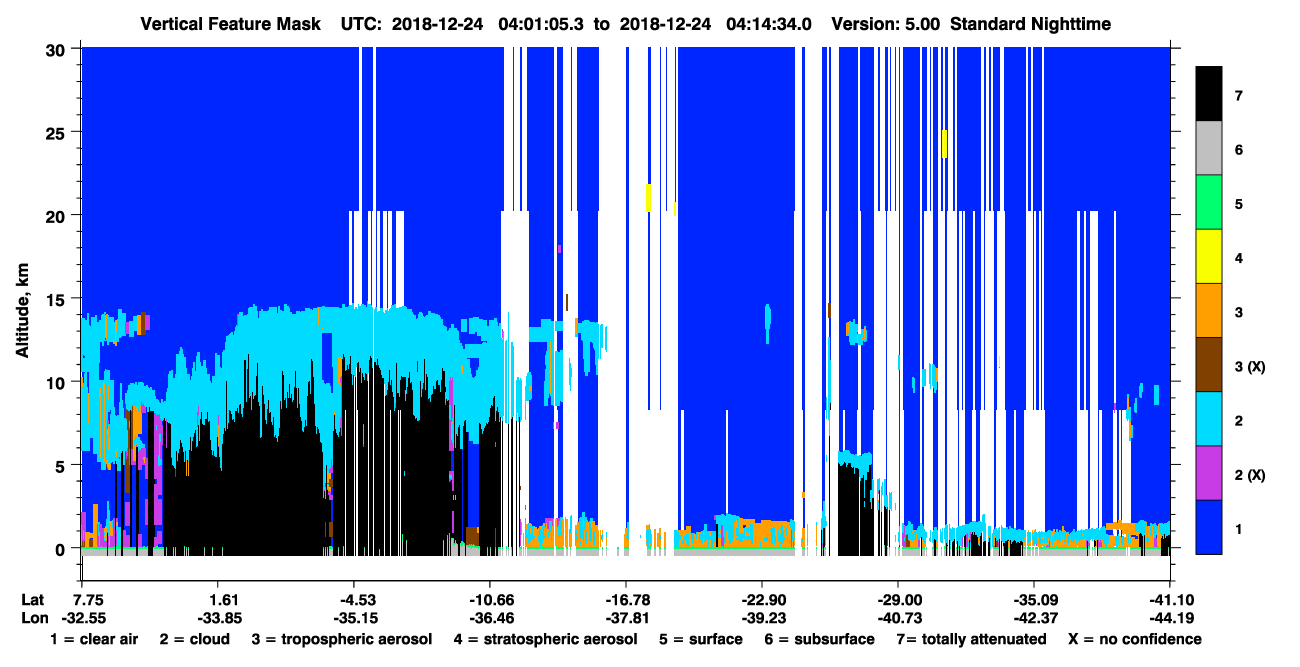Click longitude value -44.19
Screen dimensions: 1300x667
(x=1170, y=617)
